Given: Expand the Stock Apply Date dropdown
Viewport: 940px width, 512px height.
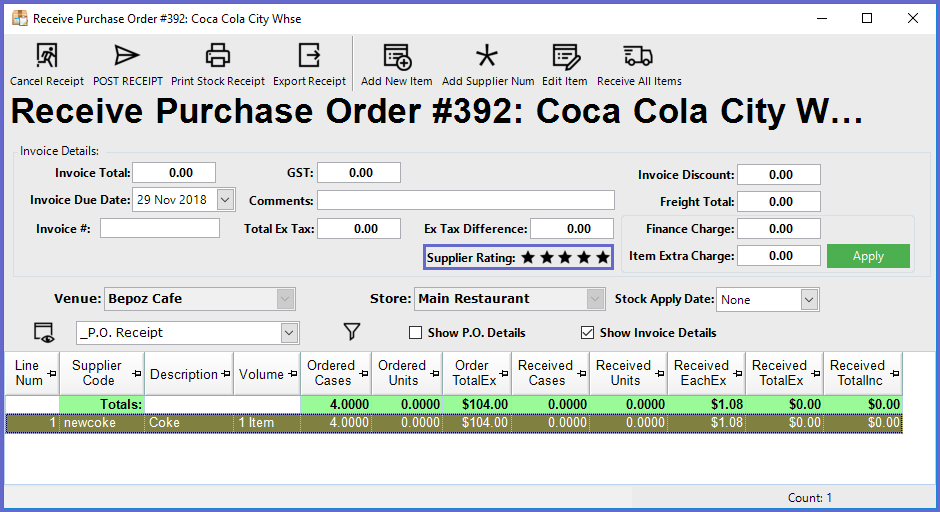Looking at the screenshot, I should (x=809, y=299).
